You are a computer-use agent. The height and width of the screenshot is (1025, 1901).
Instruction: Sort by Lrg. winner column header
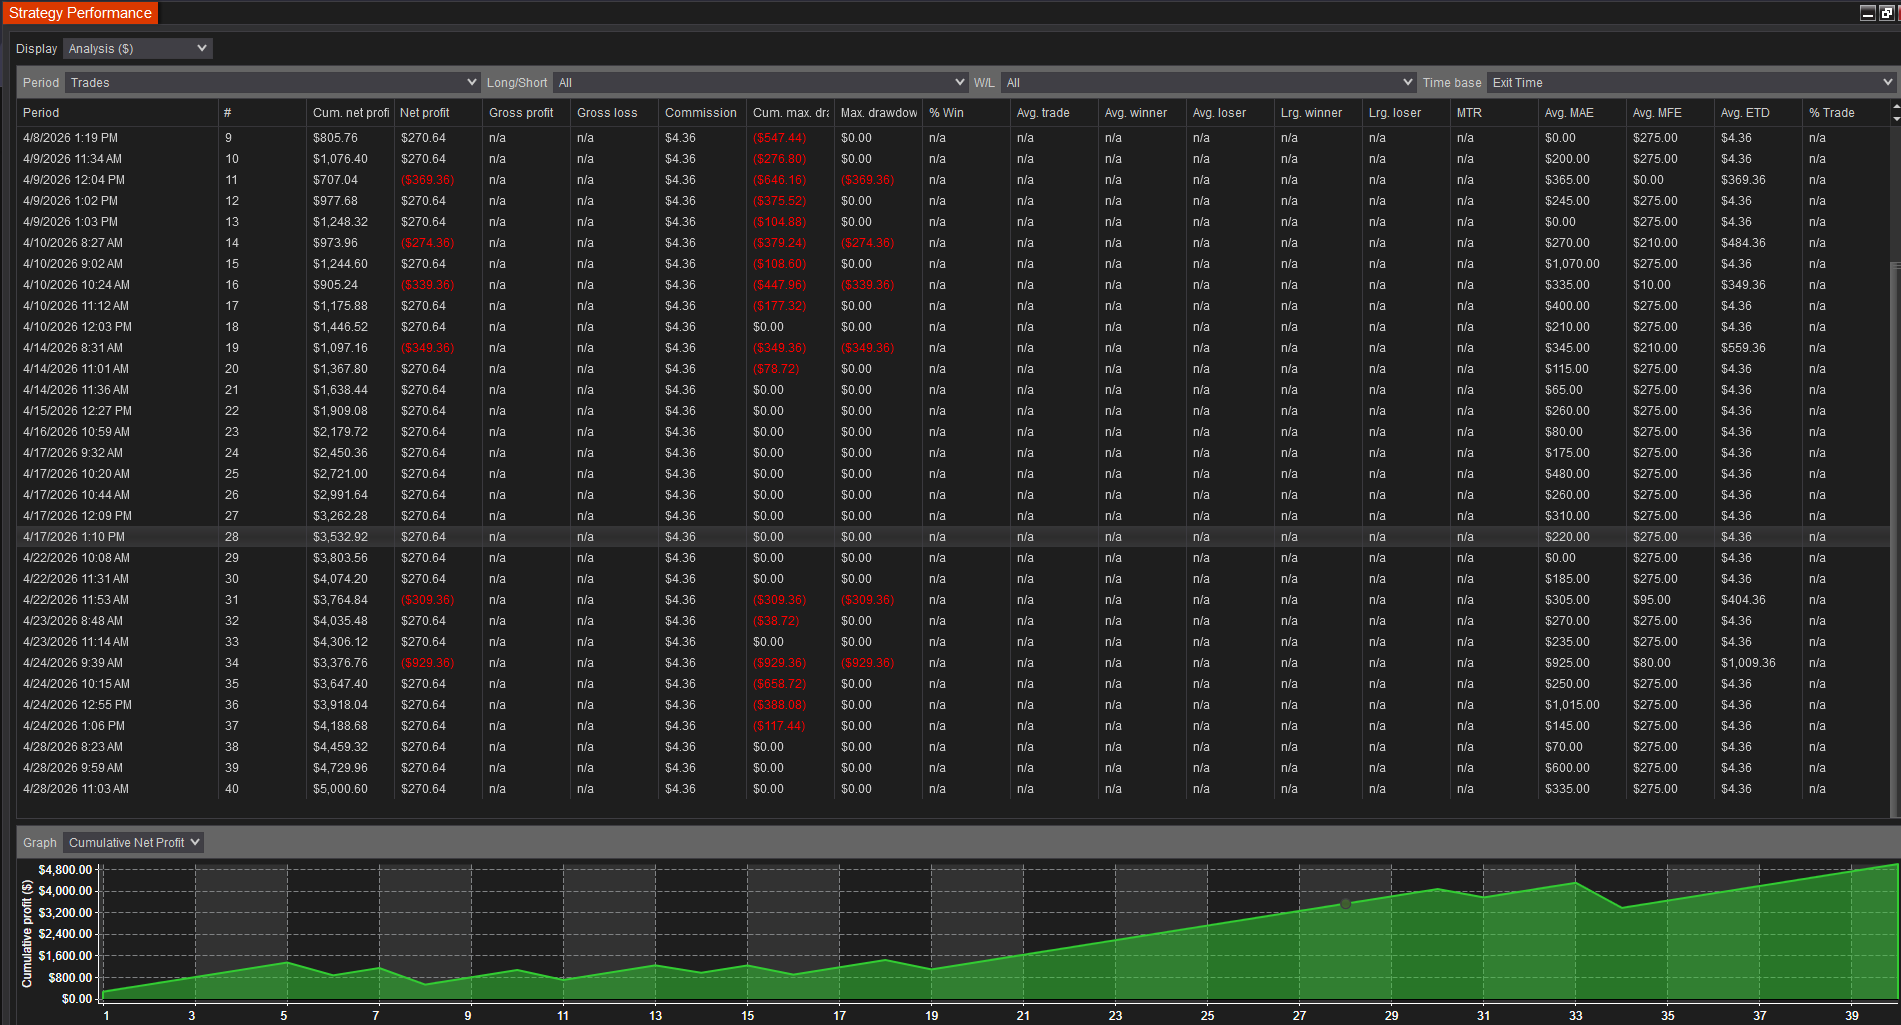click(x=1318, y=113)
